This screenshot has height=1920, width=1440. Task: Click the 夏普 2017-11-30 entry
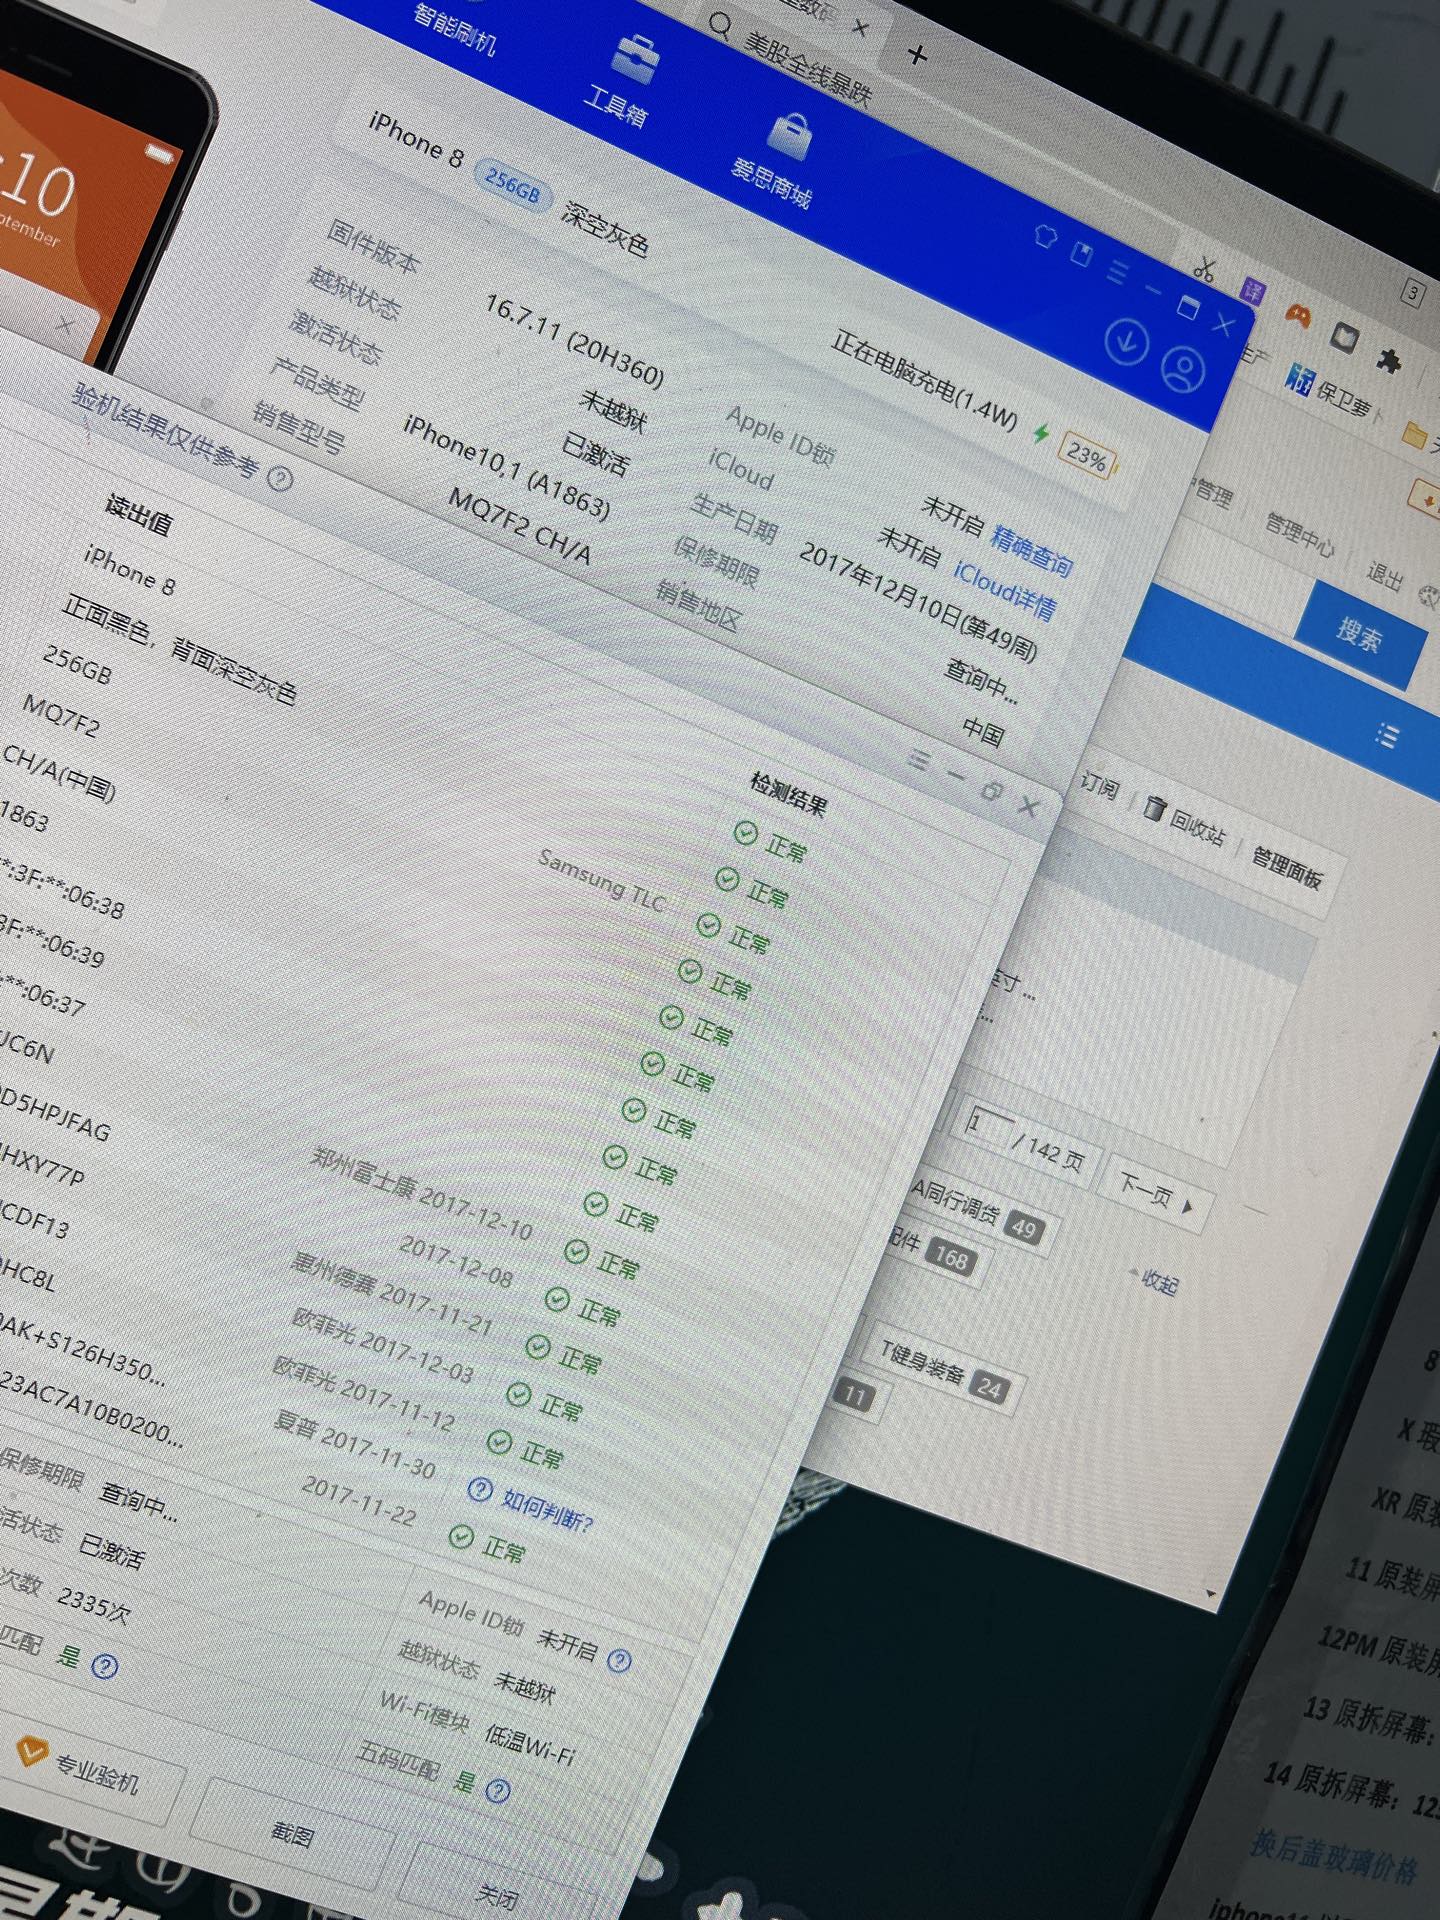[355, 1444]
